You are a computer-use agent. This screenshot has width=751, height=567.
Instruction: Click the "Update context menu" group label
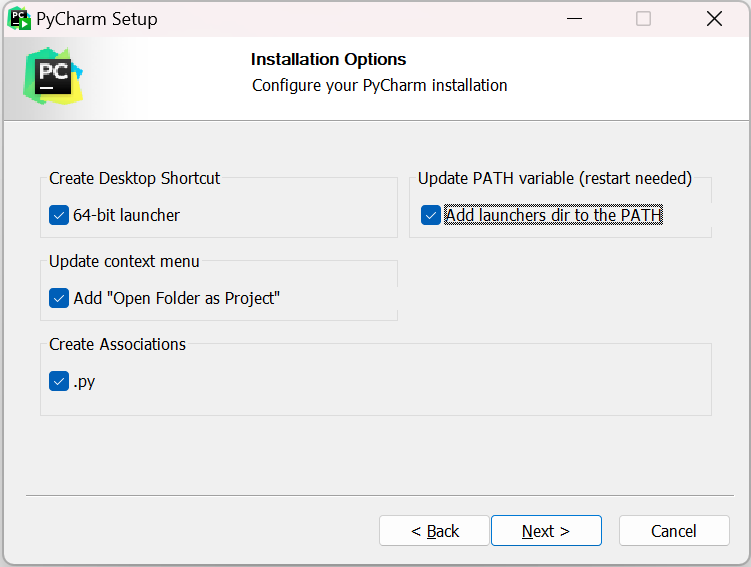pyautogui.click(x=124, y=261)
